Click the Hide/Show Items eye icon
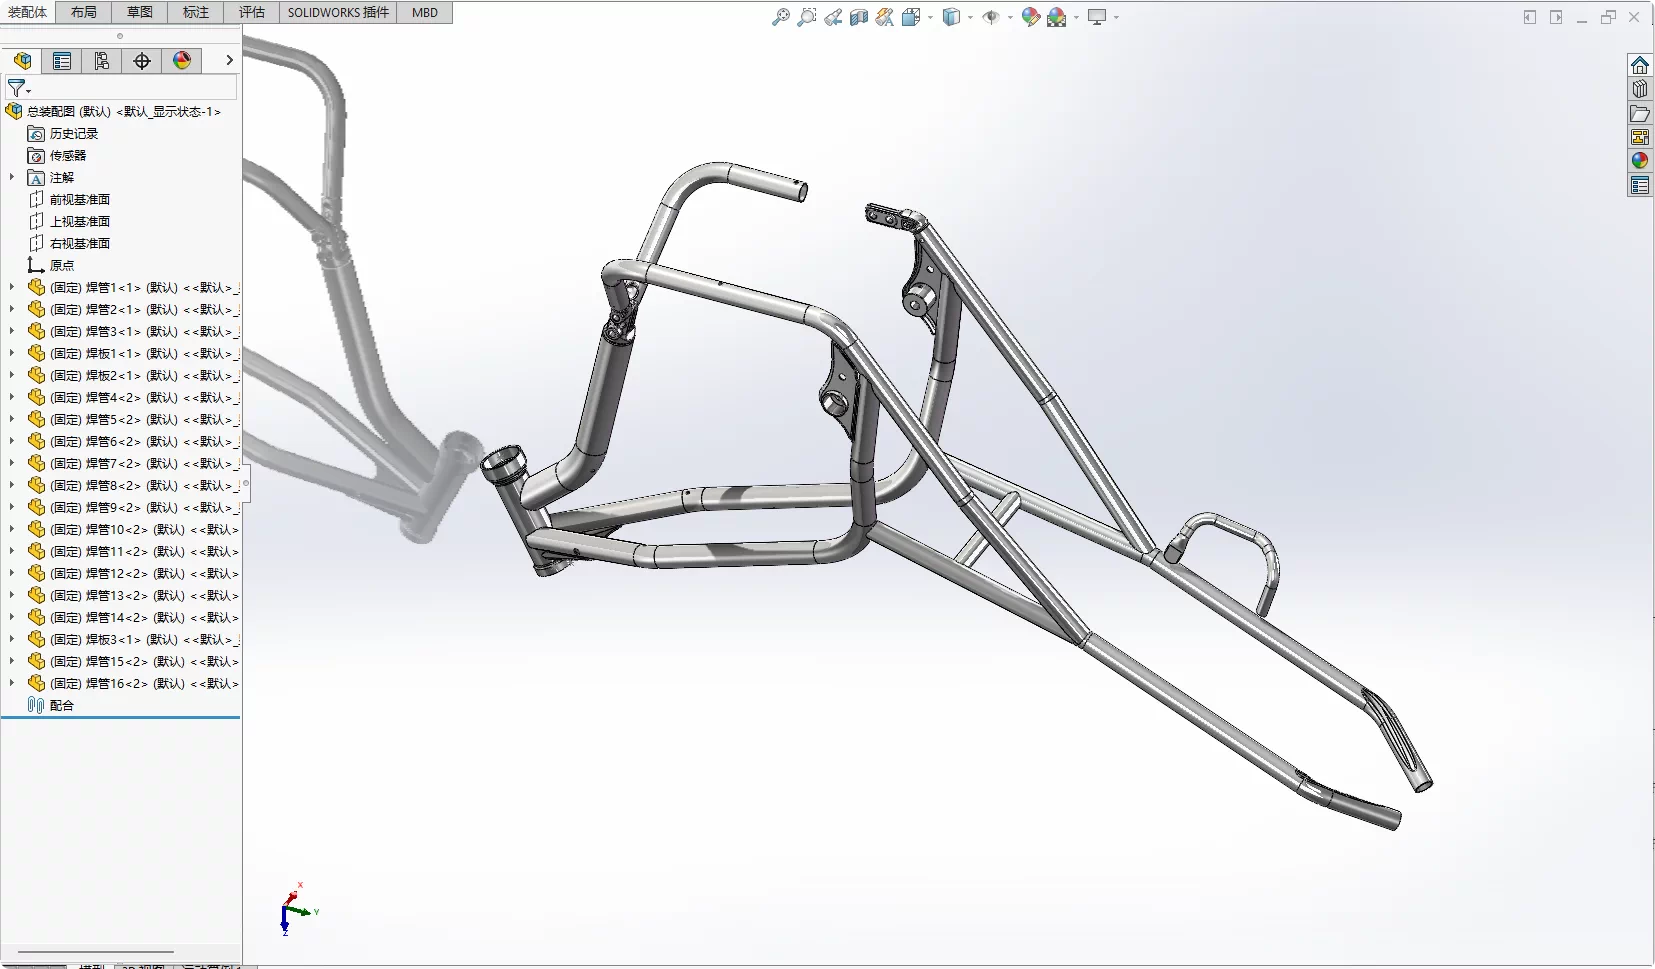Image resolution: width=1655 pixels, height=969 pixels. click(991, 17)
